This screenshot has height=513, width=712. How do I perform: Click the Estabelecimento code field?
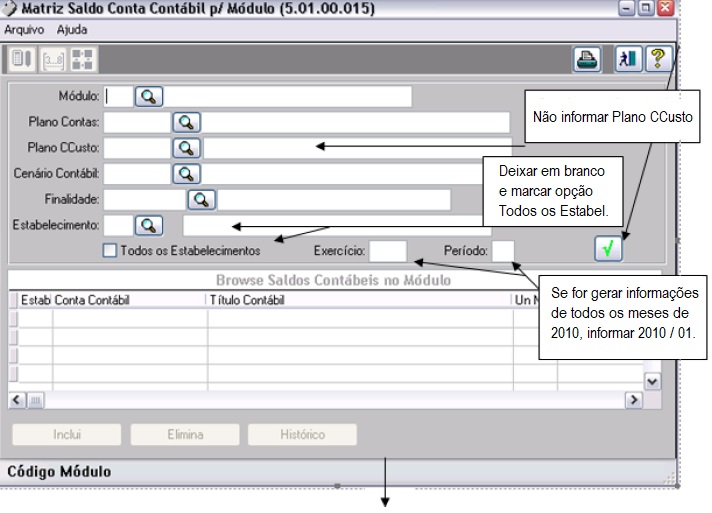(118, 226)
